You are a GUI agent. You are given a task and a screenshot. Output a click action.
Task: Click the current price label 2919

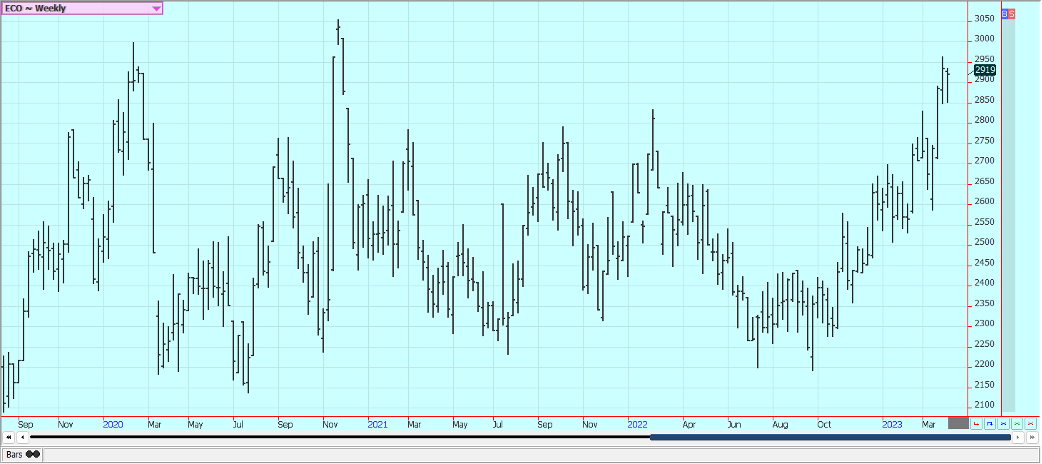click(985, 70)
